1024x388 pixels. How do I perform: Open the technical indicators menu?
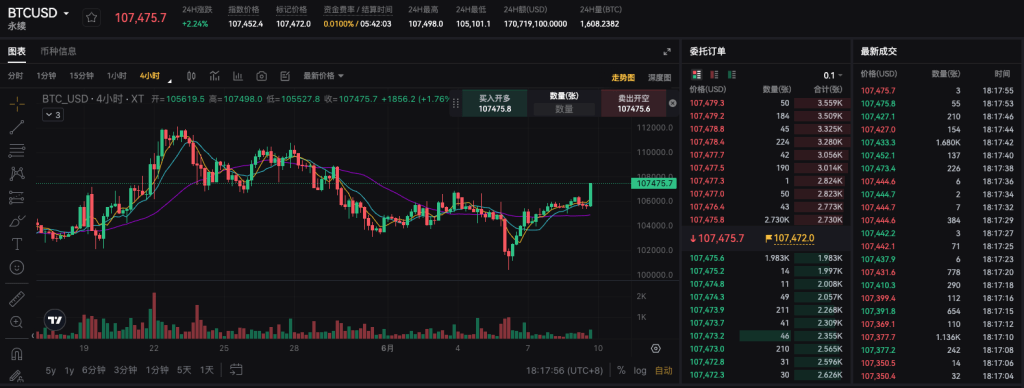215,76
